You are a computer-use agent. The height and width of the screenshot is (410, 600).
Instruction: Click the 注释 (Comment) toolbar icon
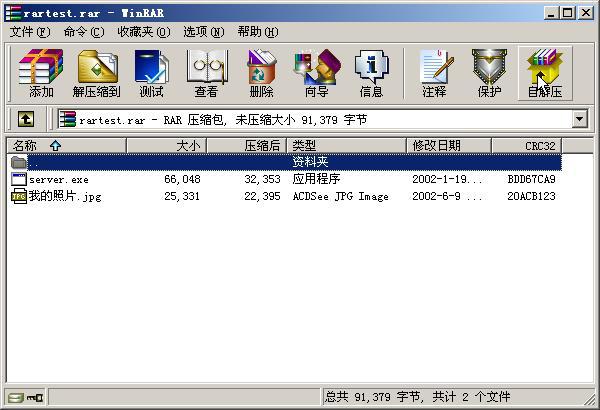435,73
